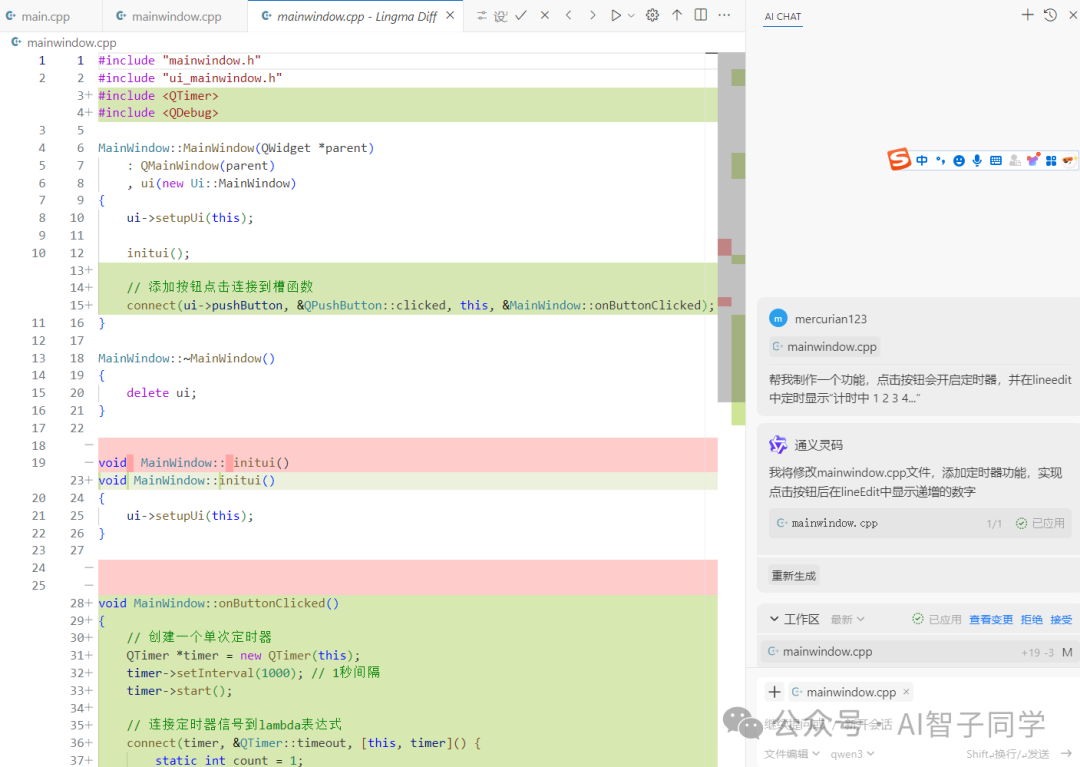Open editor settings gear icon

click(x=652, y=15)
